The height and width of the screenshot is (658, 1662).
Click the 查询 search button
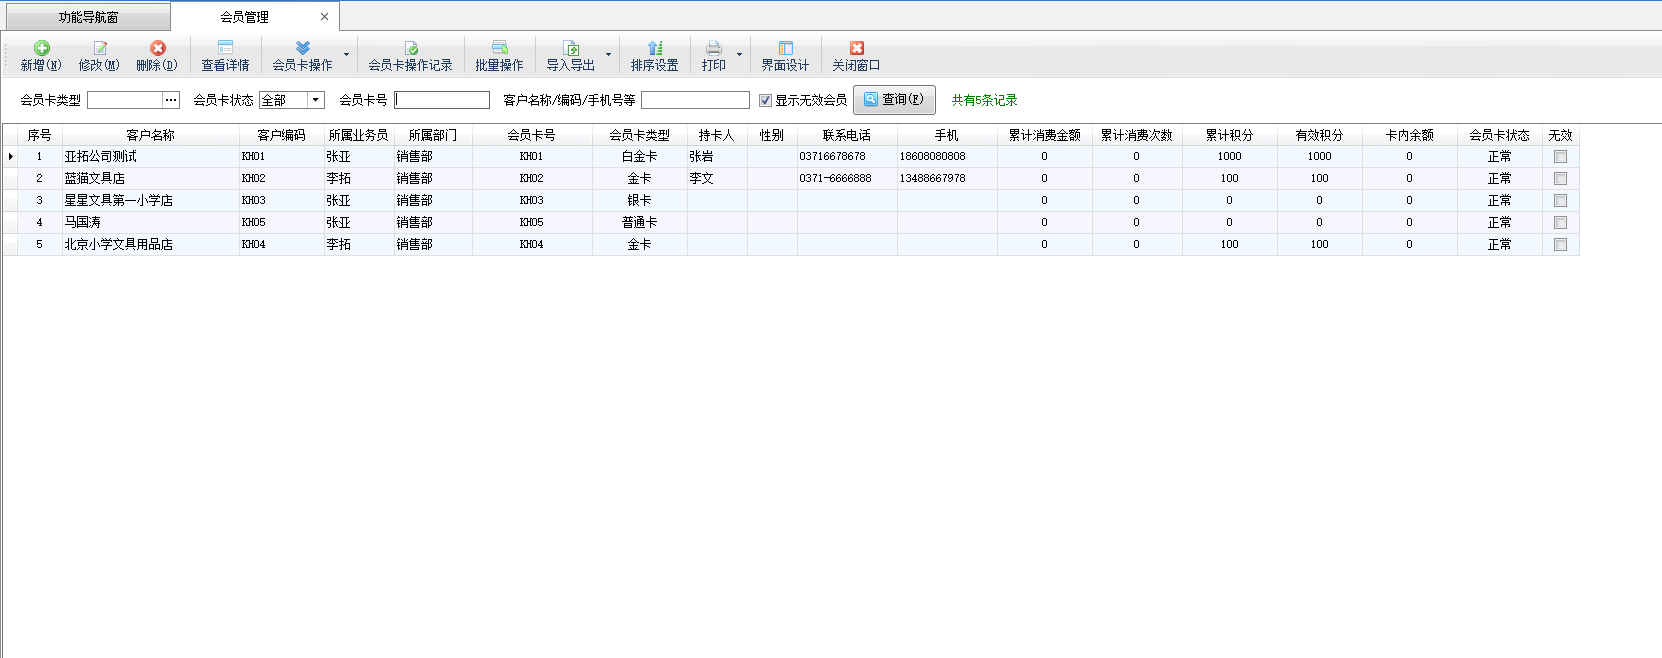pos(894,100)
